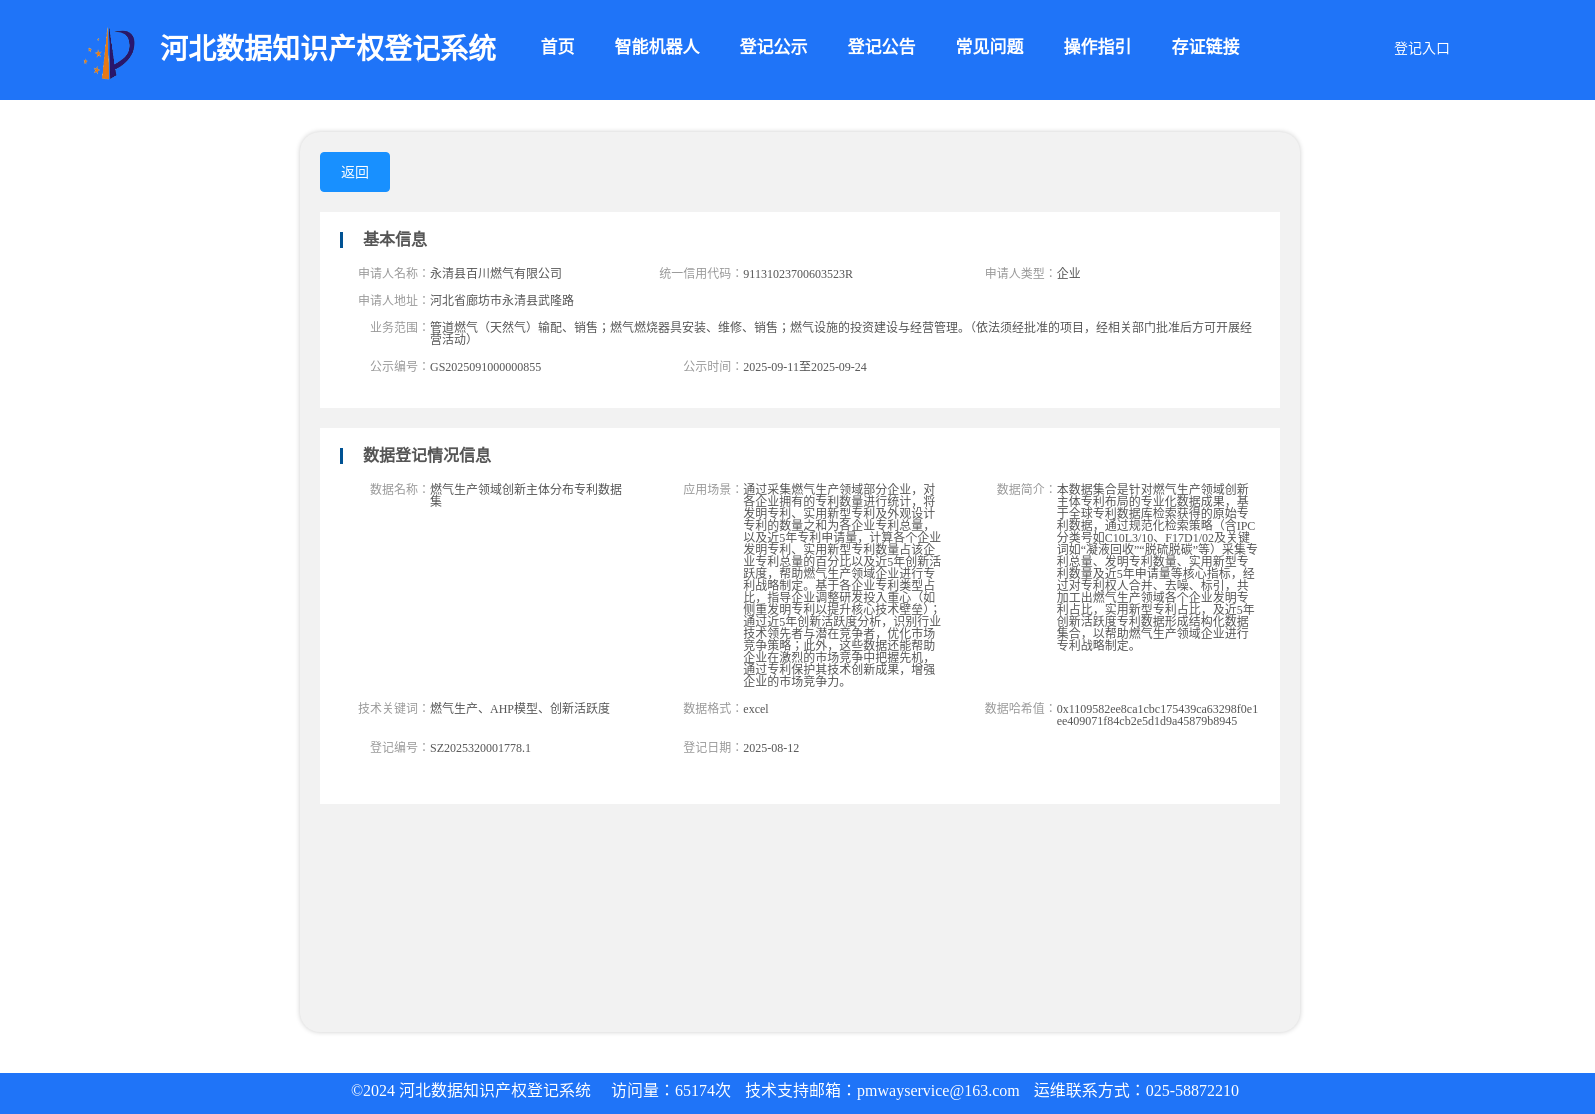Open the 常见问题 page

989,47
